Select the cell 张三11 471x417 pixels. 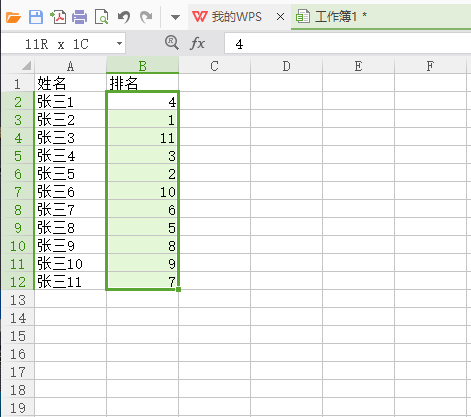pos(70,281)
